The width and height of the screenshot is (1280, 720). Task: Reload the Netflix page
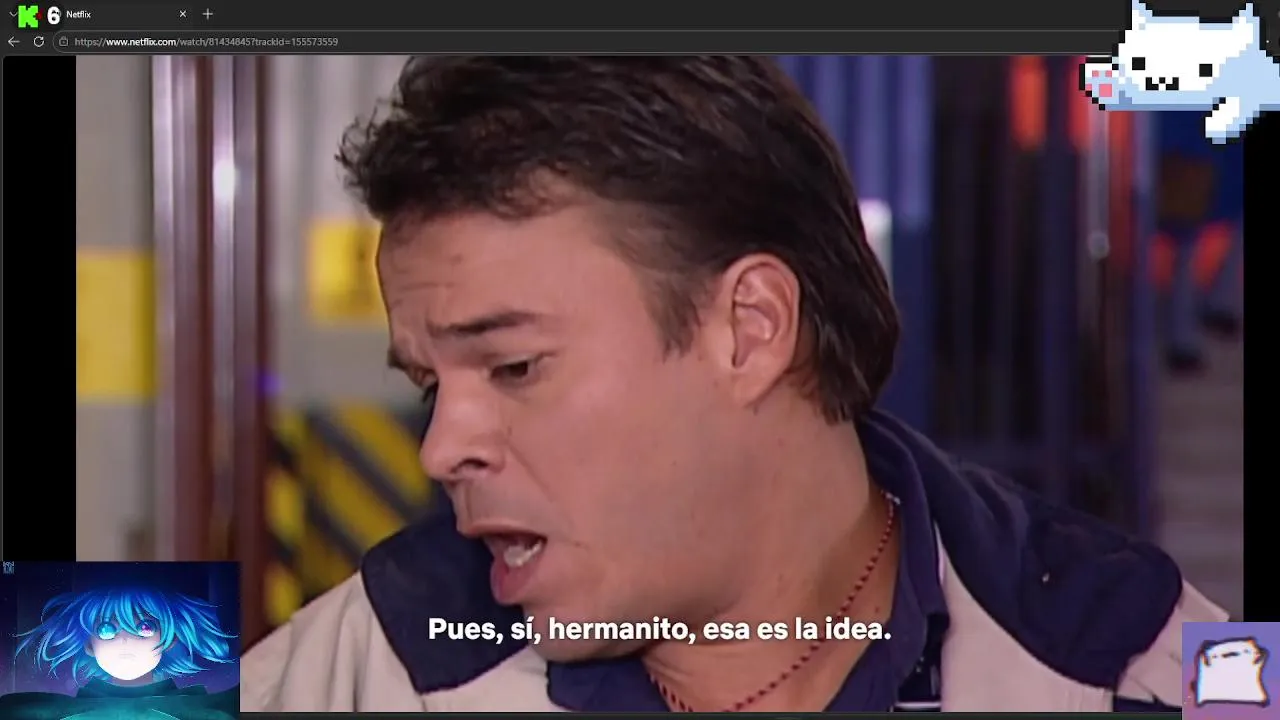[x=39, y=42]
